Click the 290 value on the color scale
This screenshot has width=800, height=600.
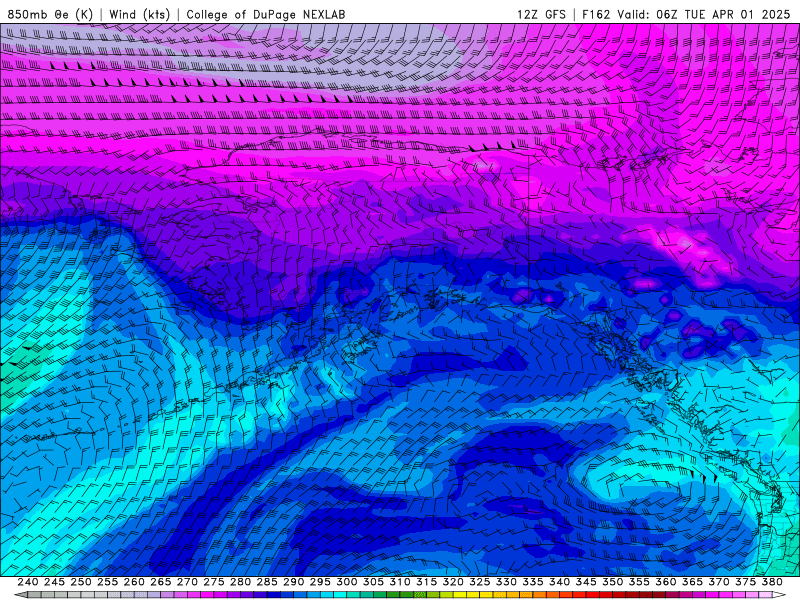coord(293,582)
